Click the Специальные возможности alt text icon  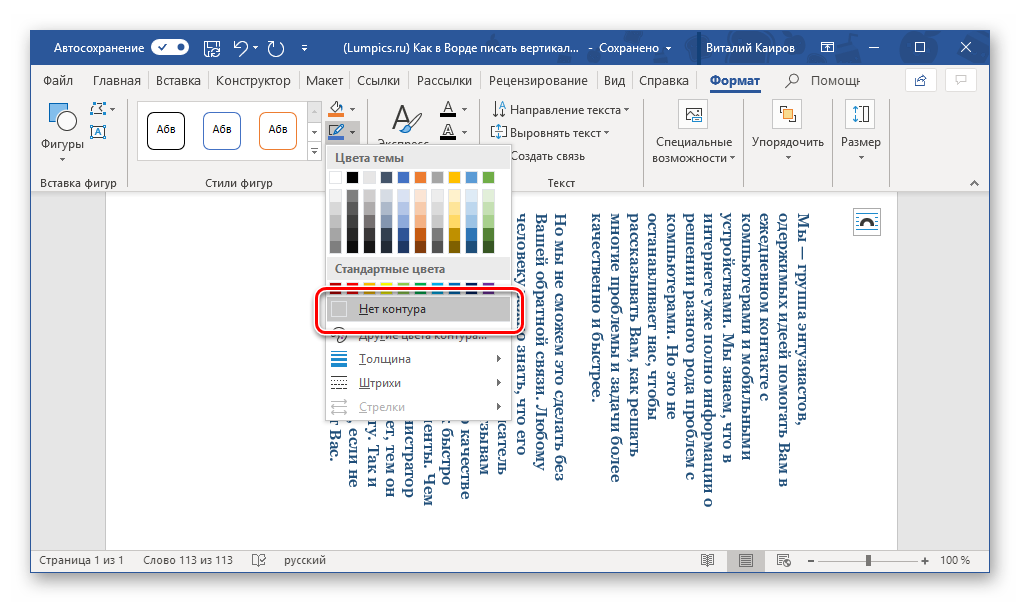point(692,114)
